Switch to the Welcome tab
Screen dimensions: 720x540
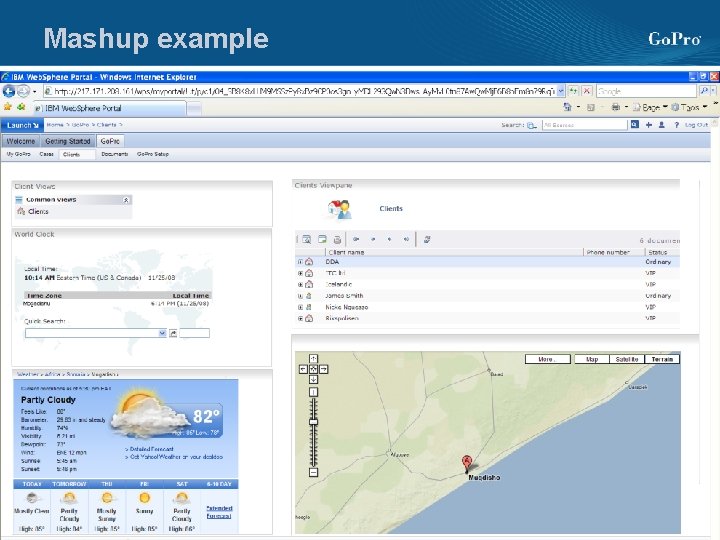[21, 141]
